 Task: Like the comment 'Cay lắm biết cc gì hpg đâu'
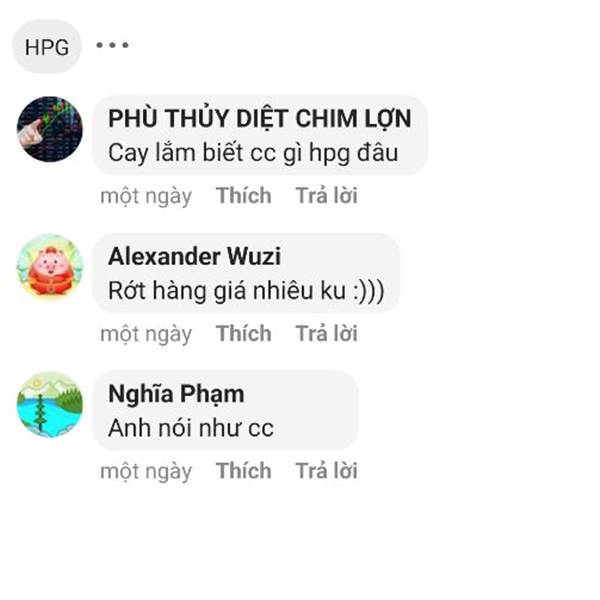tap(244, 196)
